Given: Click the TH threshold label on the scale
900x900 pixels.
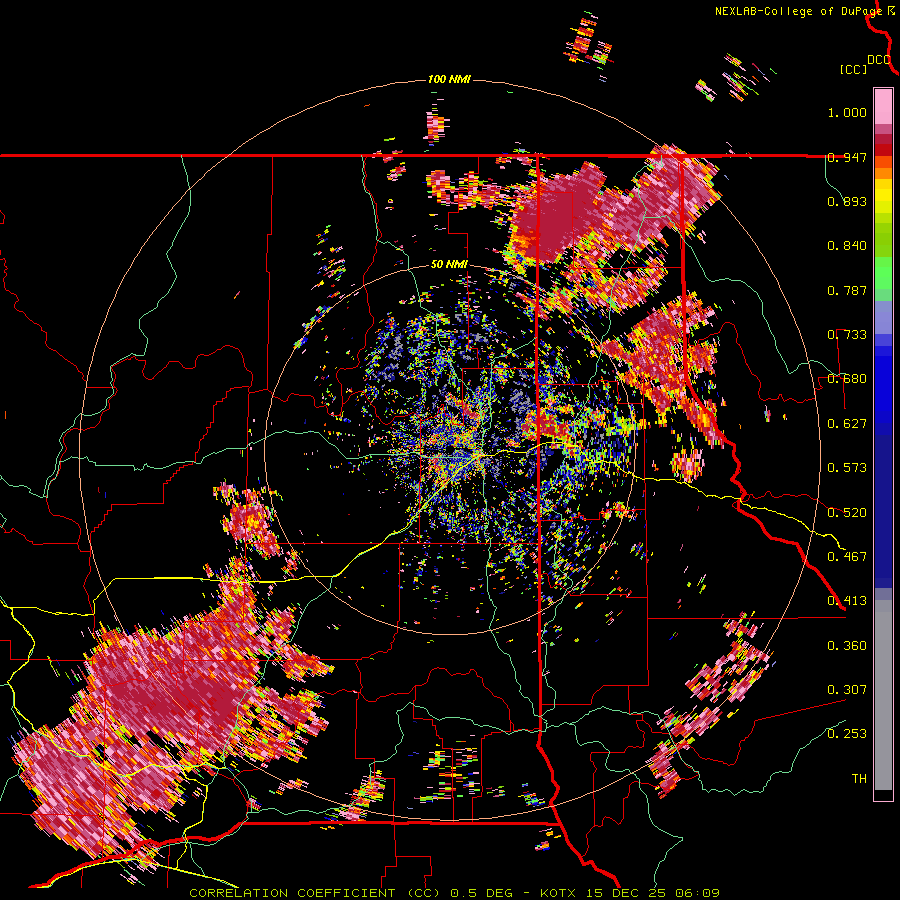Looking at the screenshot, I should point(859,779).
